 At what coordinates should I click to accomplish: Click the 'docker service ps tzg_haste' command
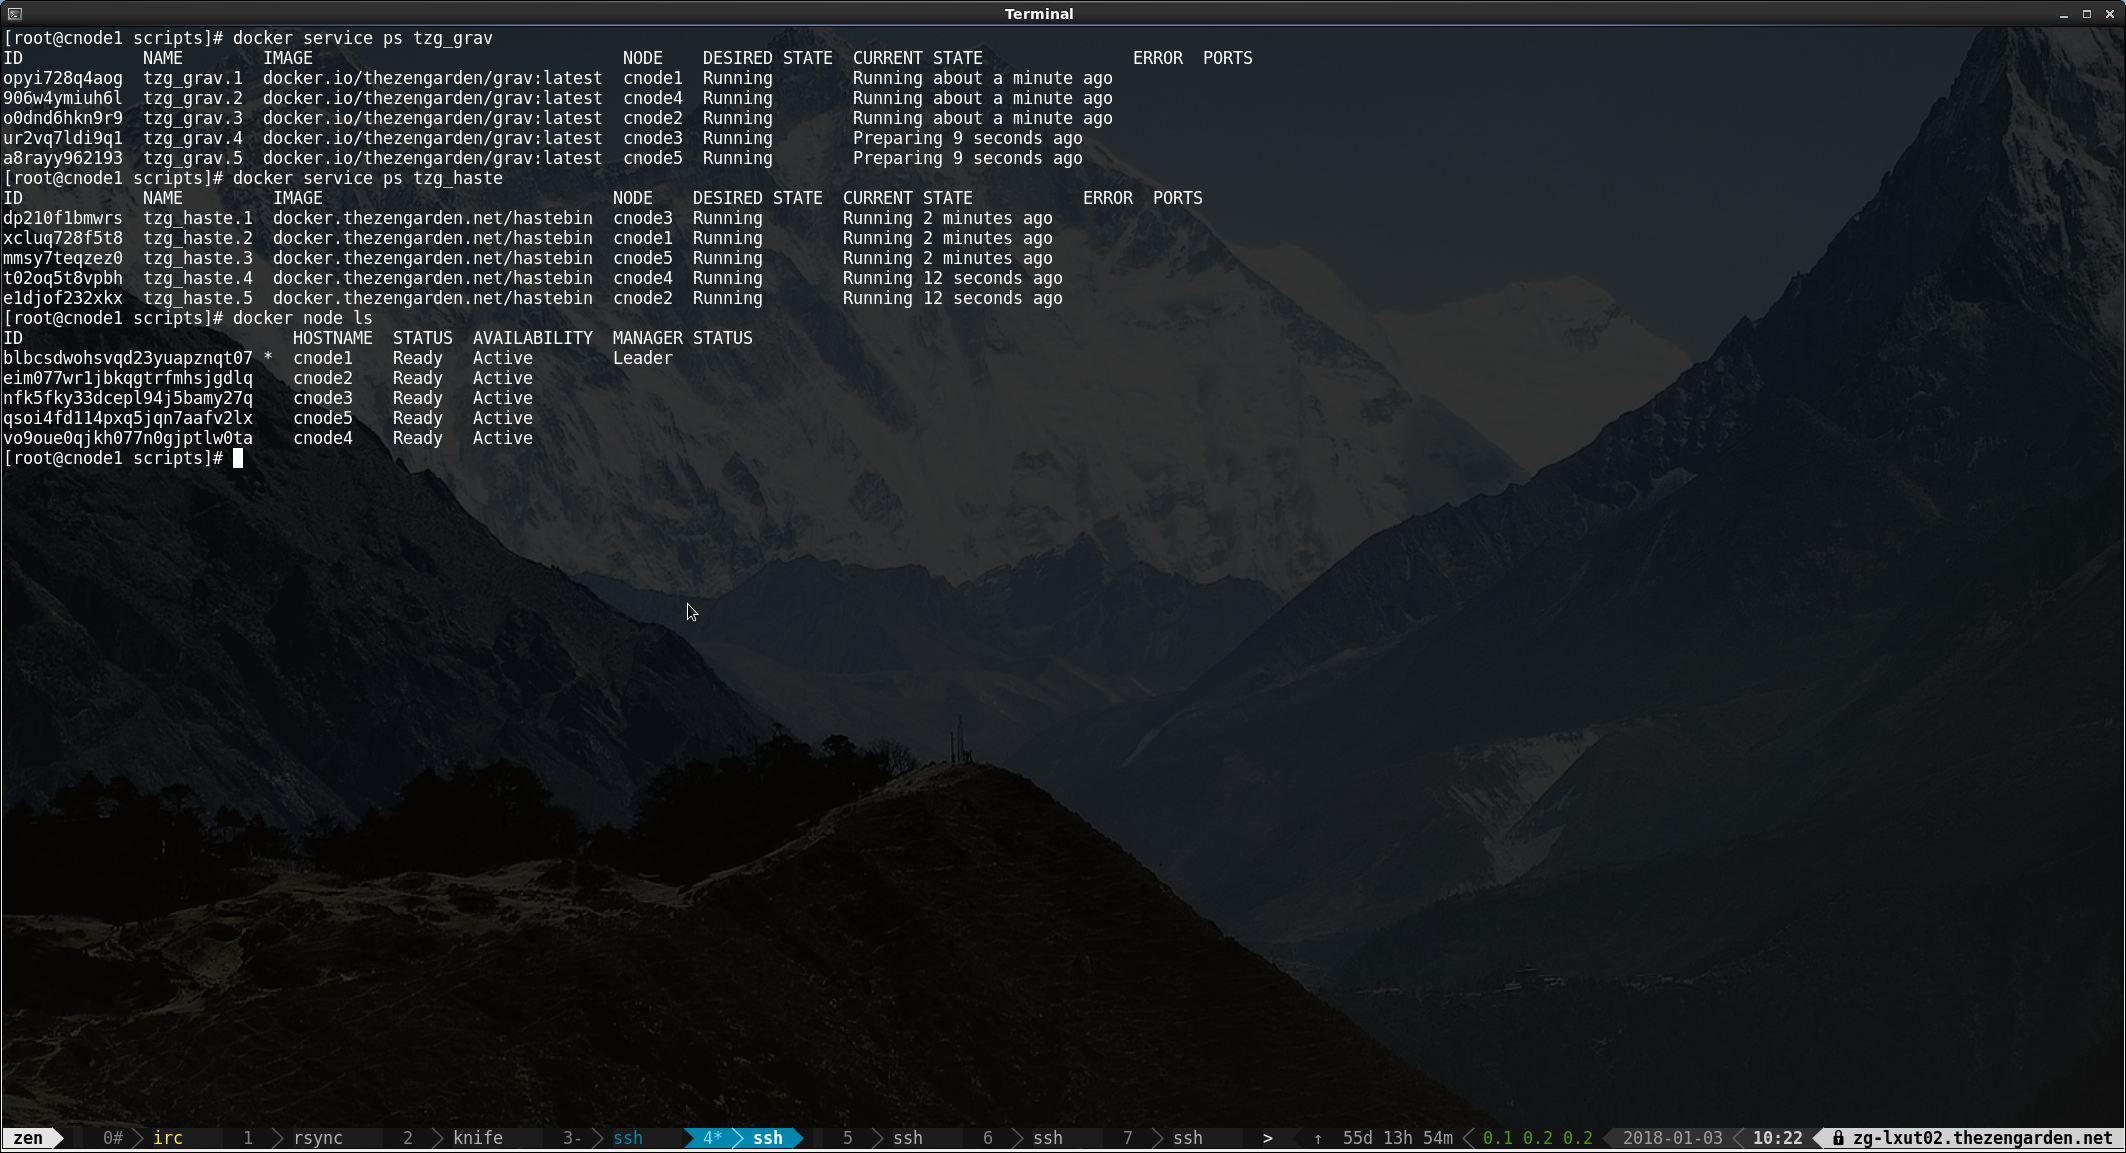(368, 178)
